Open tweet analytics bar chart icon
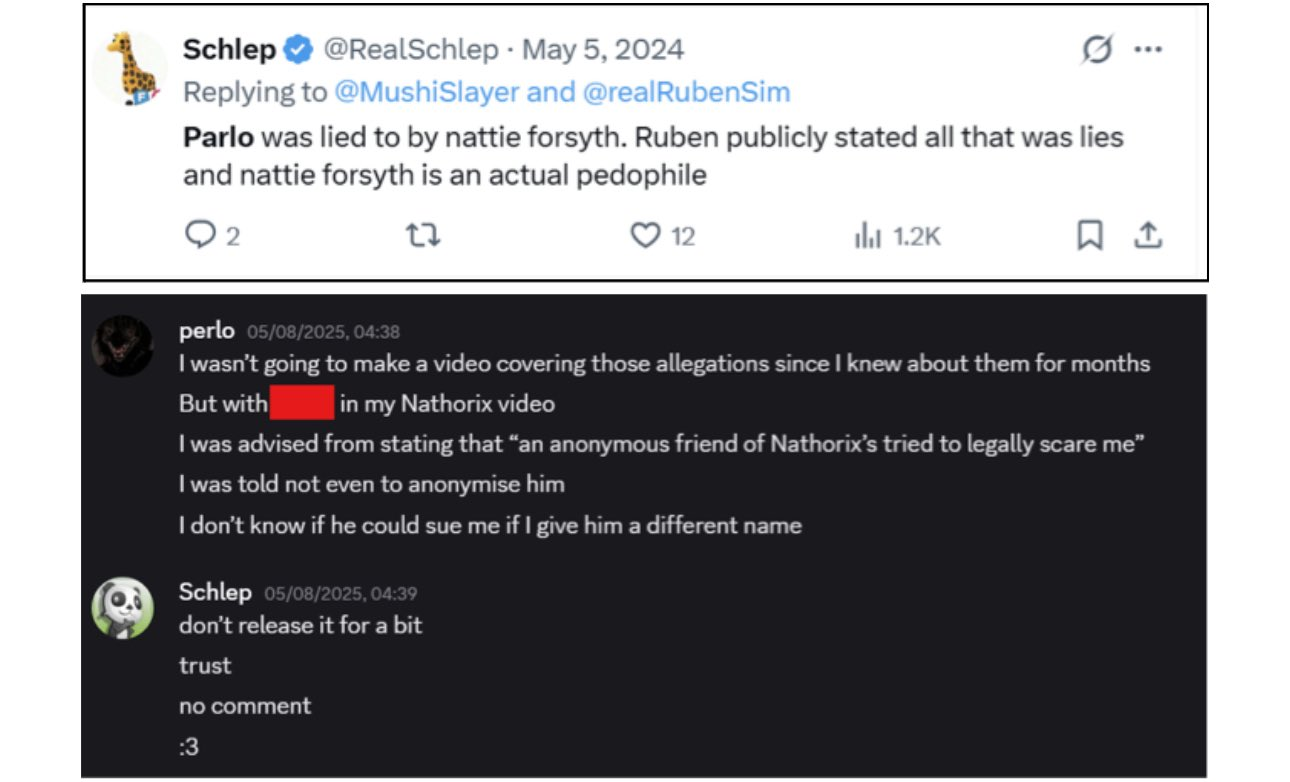The width and height of the screenshot is (1290, 782). click(867, 236)
